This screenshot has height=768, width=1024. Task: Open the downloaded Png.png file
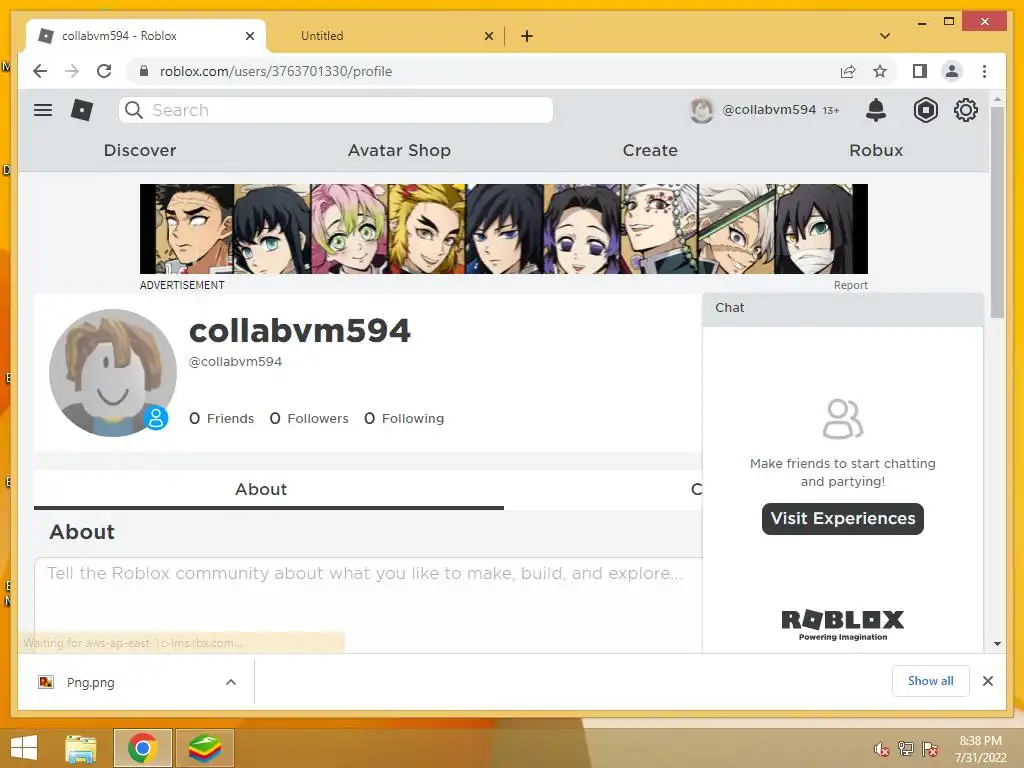tap(90, 682)
